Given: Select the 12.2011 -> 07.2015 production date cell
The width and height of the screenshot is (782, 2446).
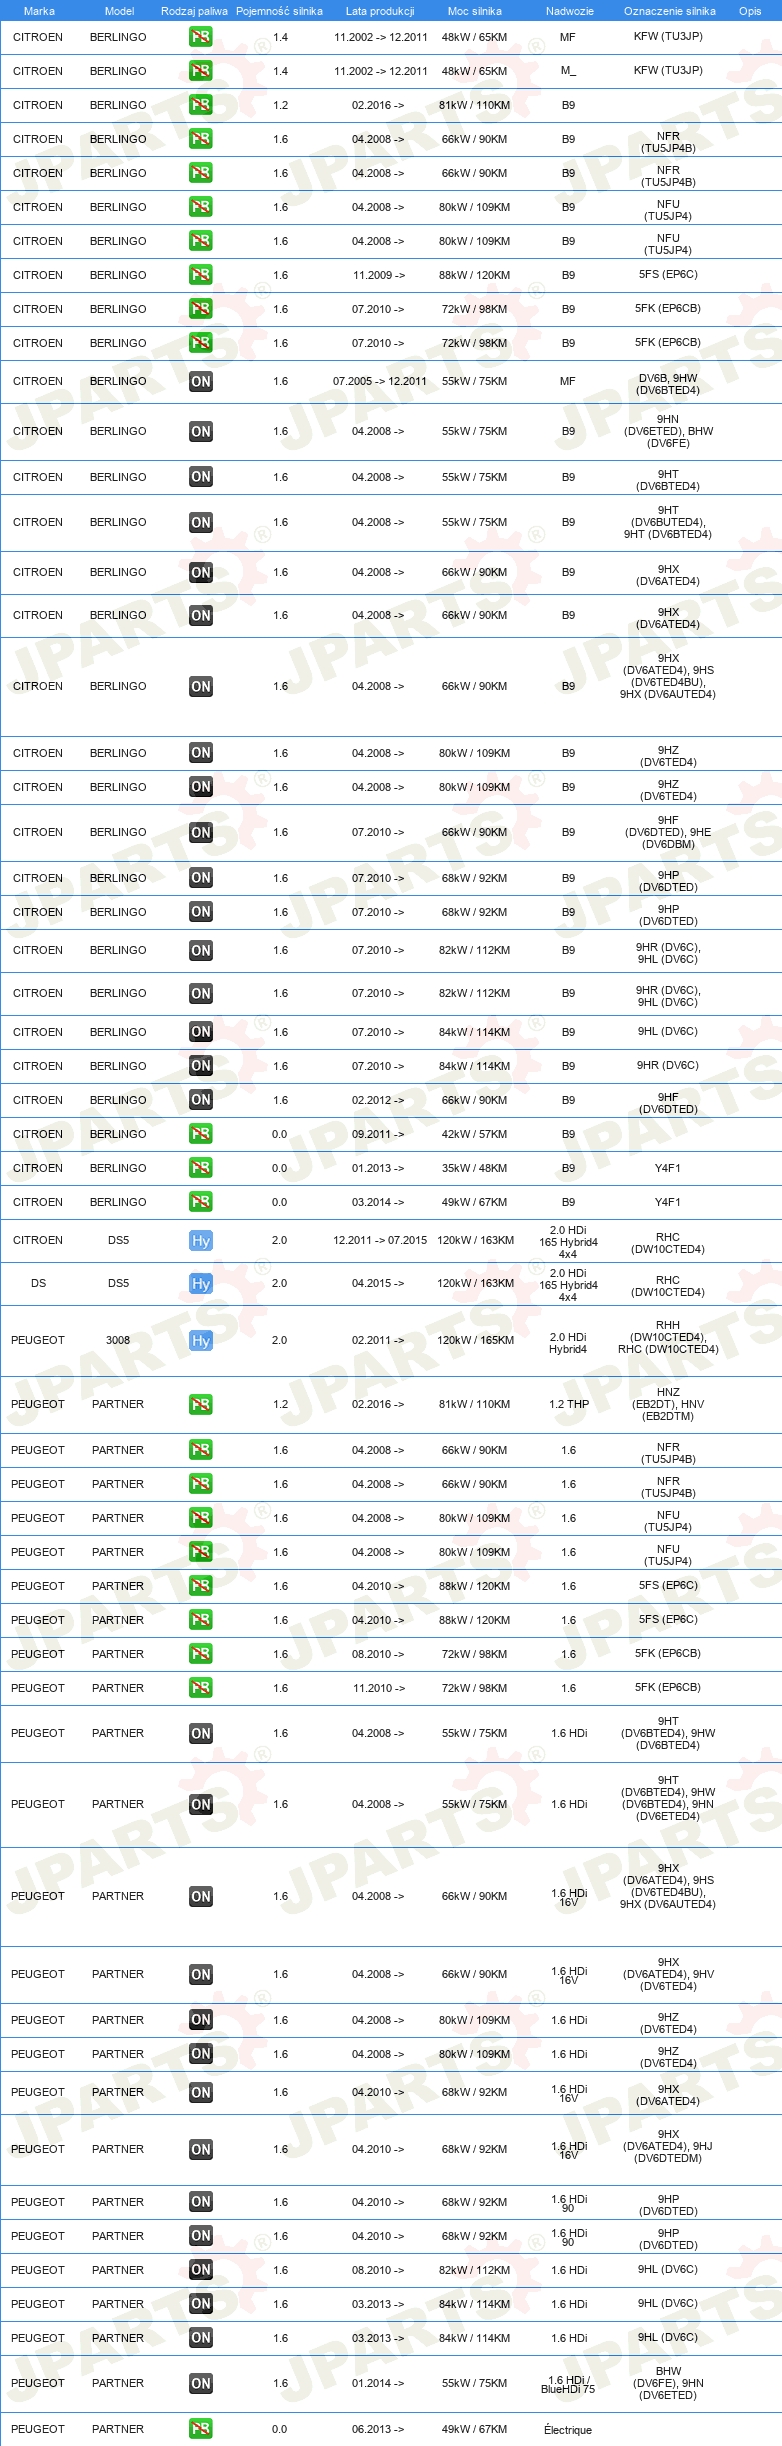Looking at the screenshot, I should (x=380, y=1240).
